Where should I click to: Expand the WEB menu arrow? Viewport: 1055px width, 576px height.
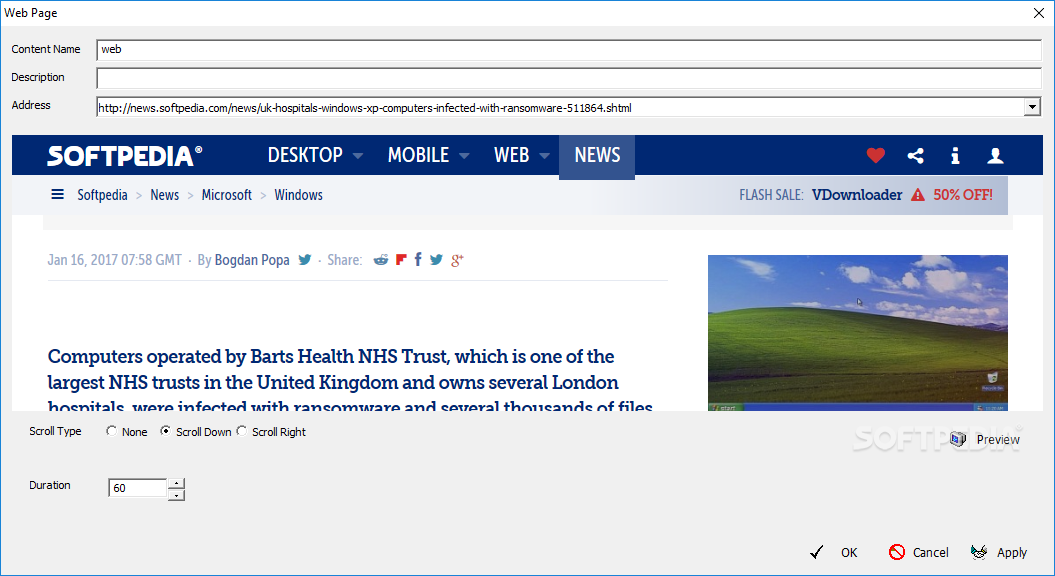click(x=544, y=156)
